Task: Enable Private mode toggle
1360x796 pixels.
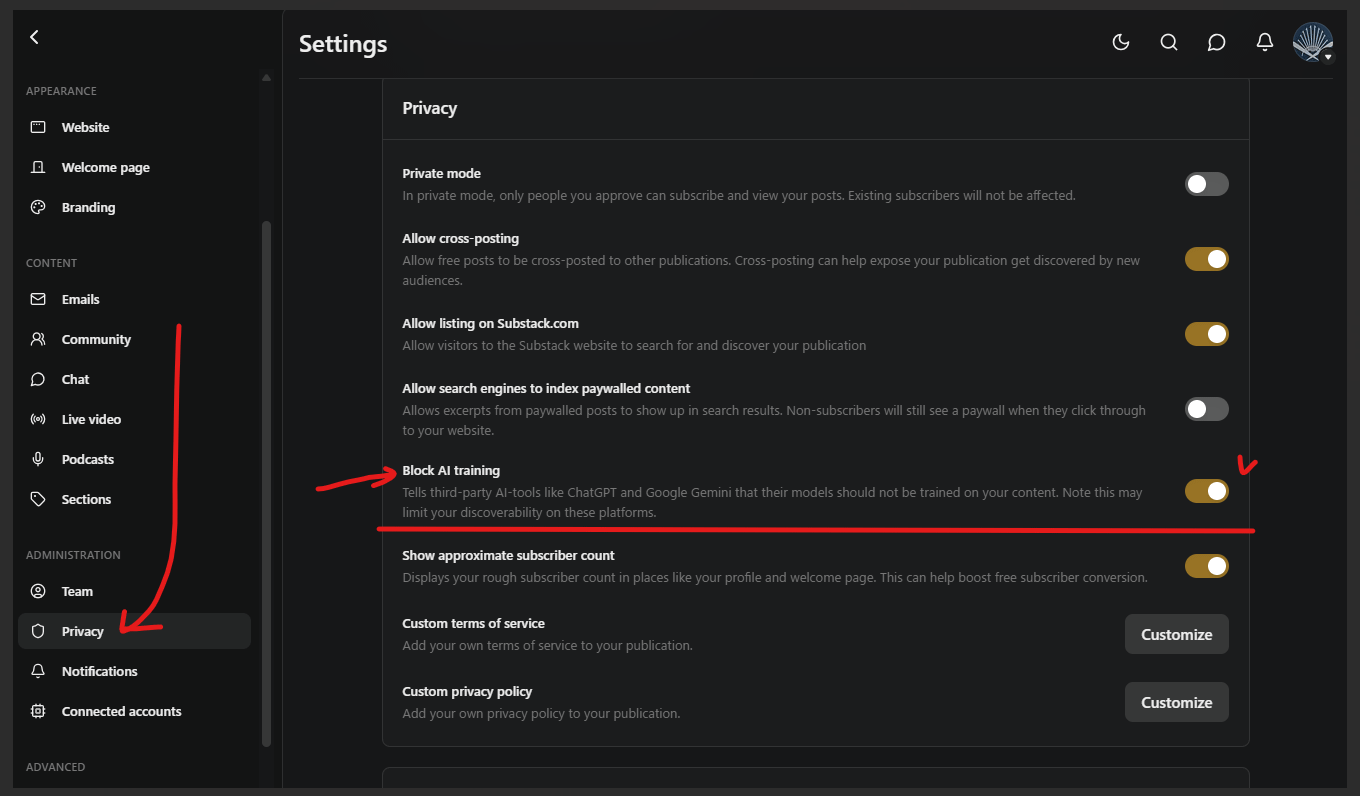Action: pos(1207,184)
